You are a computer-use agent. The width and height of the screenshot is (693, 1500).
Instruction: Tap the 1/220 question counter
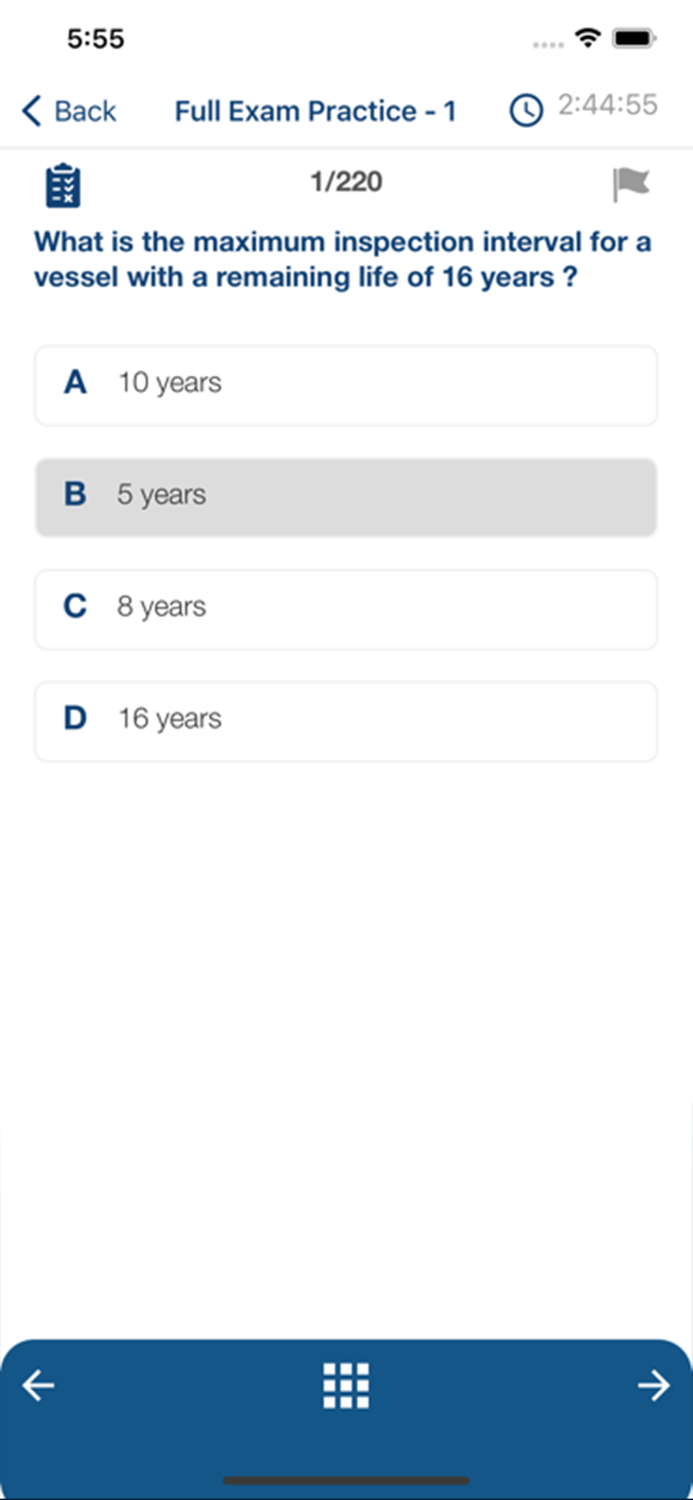(x=346, y=182)
